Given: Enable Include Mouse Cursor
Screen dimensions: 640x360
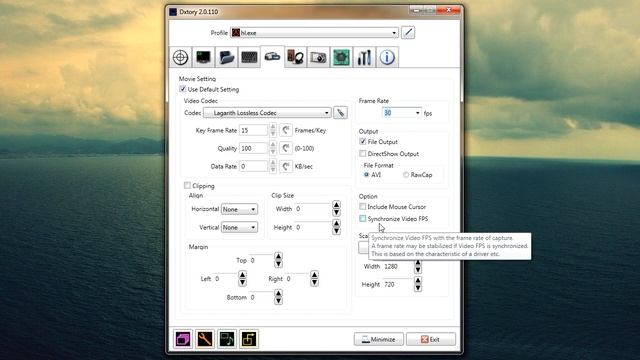Looking at the screenshot, I should pos(362,207).
